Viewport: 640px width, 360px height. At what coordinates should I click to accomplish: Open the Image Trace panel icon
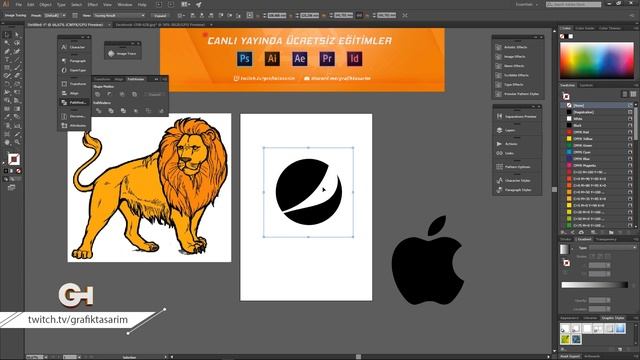(x=111, y=53)
